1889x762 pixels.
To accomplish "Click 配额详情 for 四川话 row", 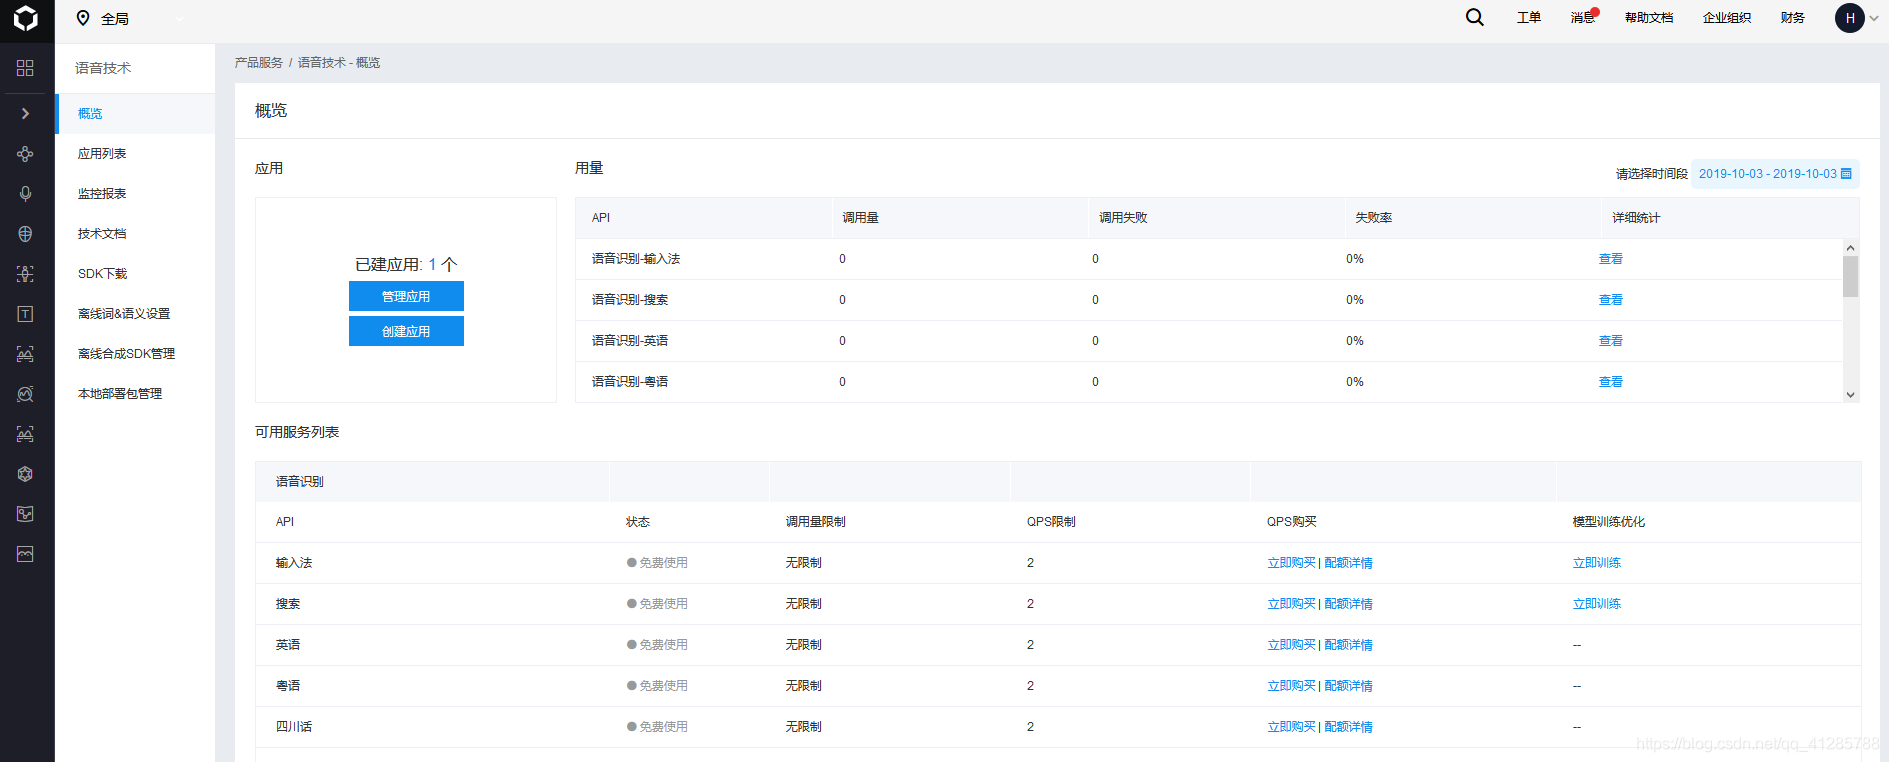I will (1348, 727).
